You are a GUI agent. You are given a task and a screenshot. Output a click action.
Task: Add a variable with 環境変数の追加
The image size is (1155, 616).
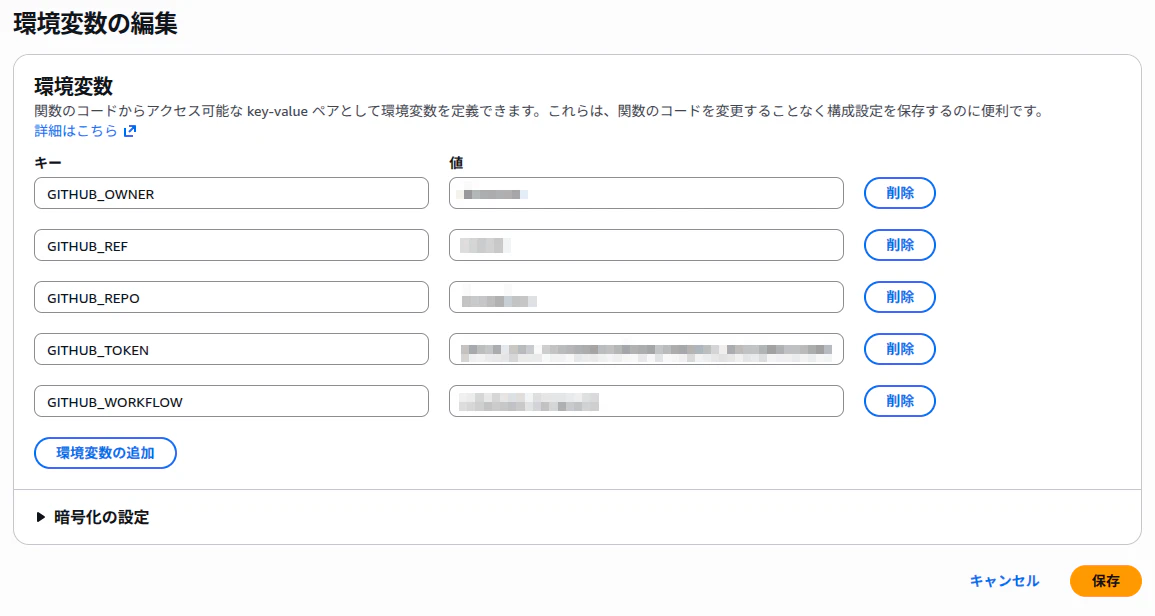point(105,453)
